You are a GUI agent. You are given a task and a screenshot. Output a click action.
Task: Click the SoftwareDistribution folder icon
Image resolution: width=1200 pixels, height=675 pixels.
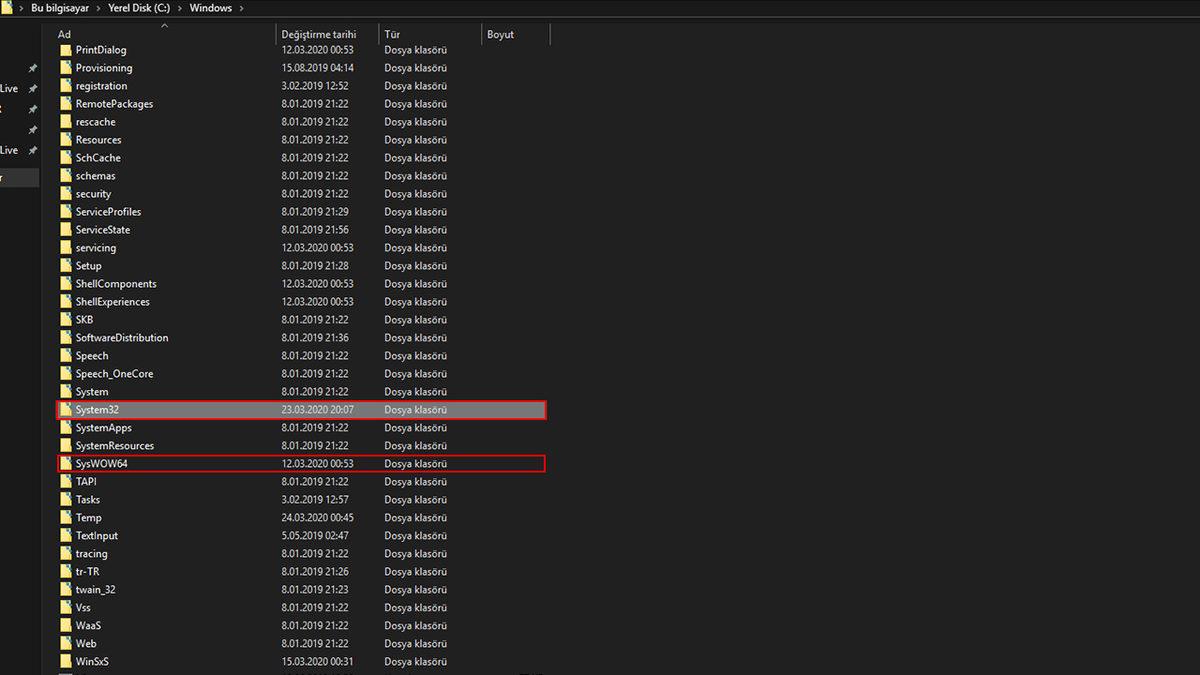click(66, 338)
